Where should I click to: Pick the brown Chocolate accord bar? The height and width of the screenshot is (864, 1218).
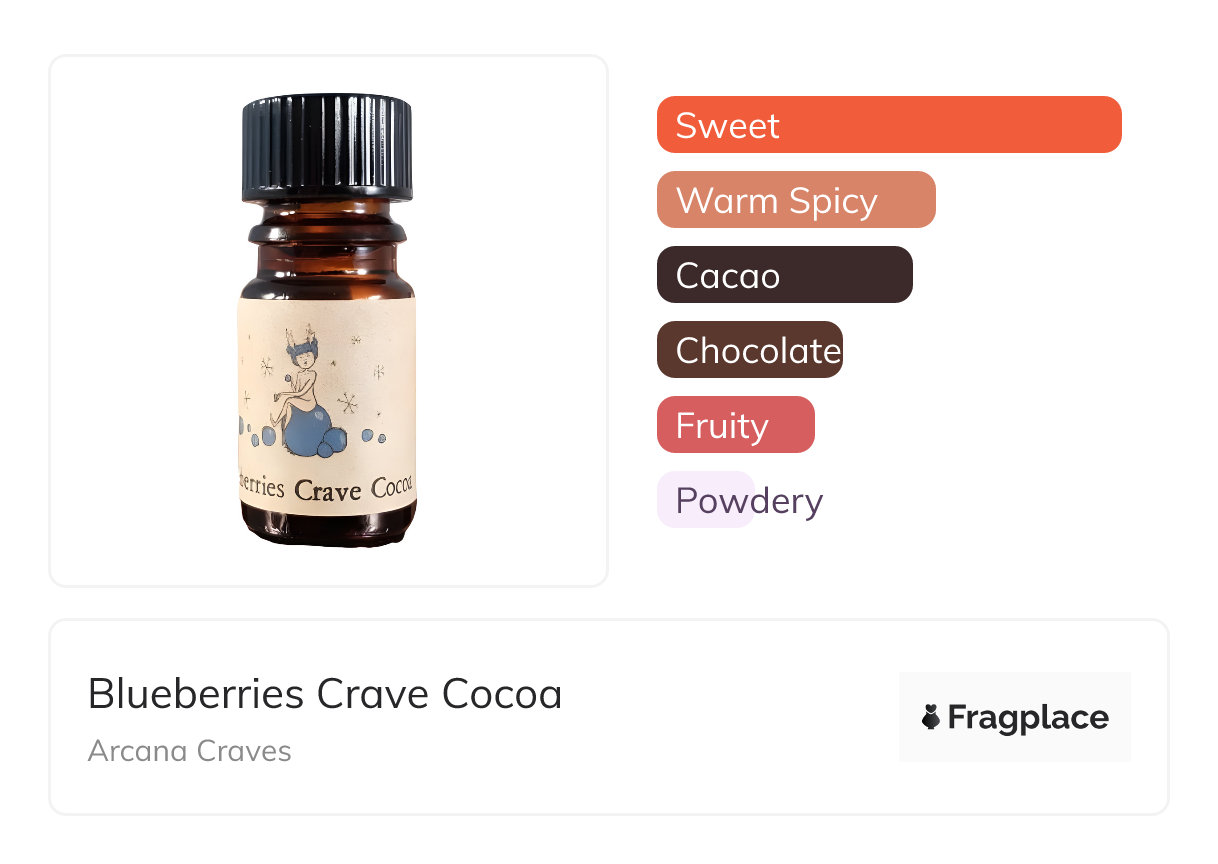[x=750, y=350]
